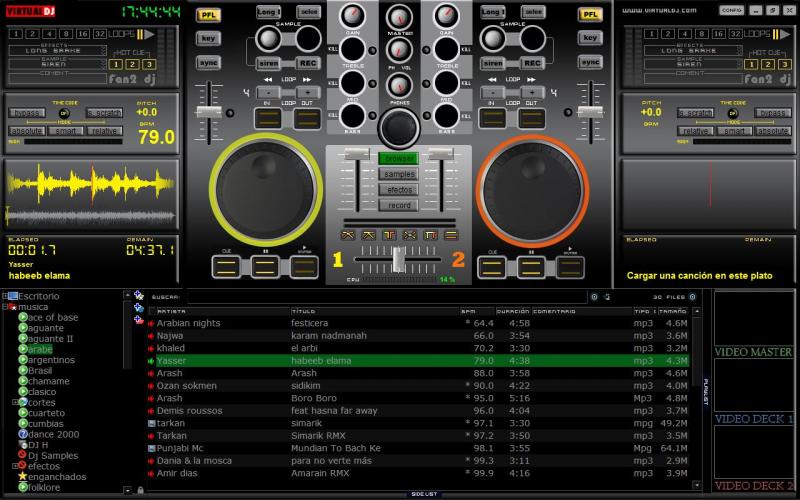Expand the cortes folder node
This screenshot has height=500, width=800.
pos(15,402)
